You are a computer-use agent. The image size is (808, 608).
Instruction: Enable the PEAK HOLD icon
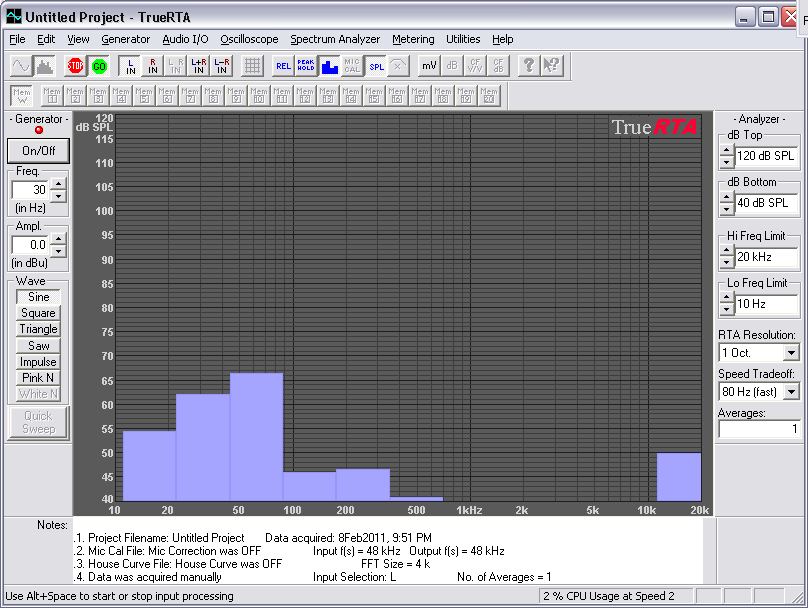tap(306, 66)
